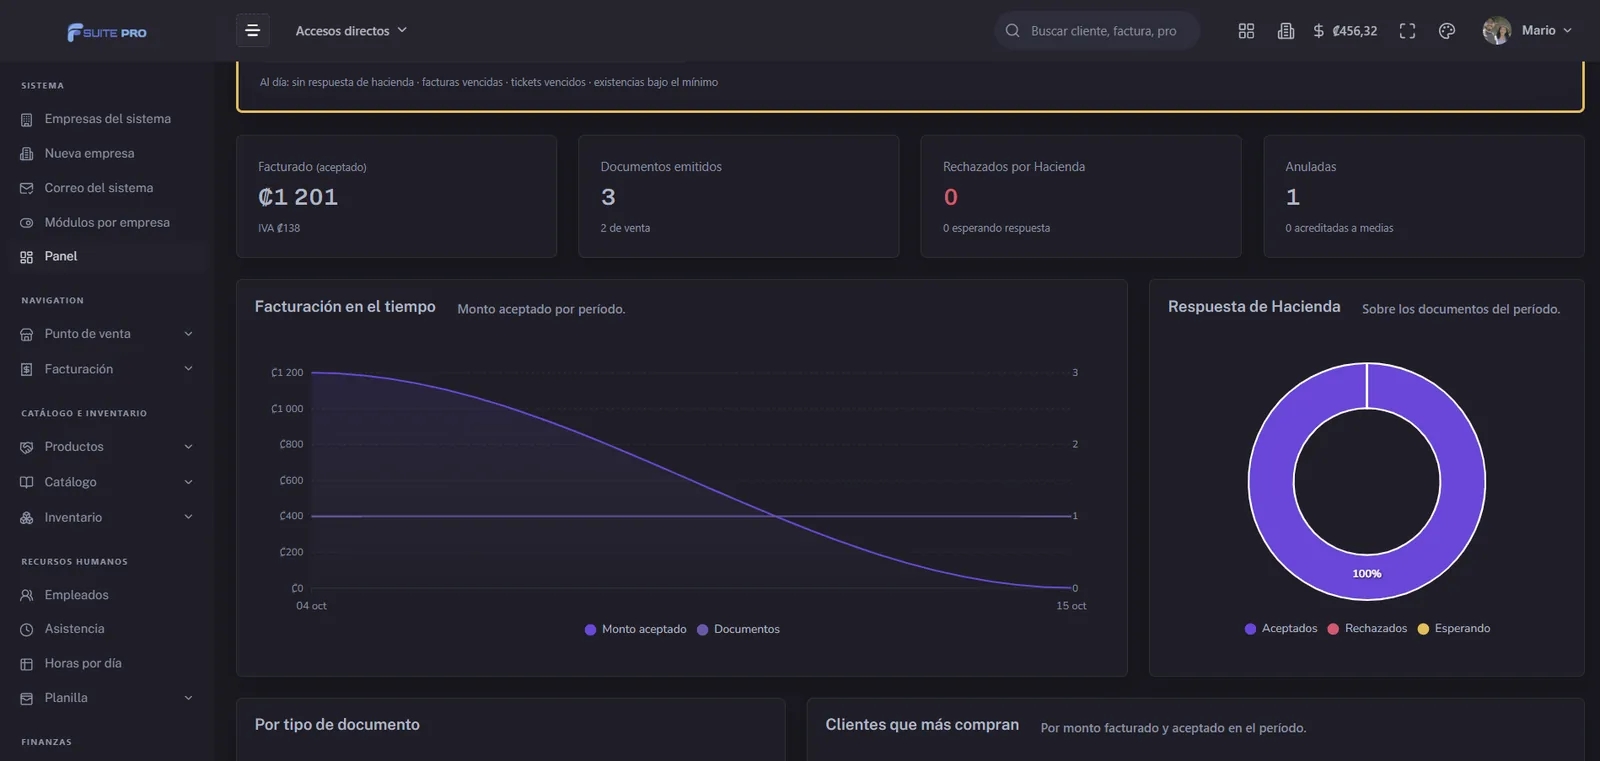This screenshot has height=761, width=1600.
Task: Open the Facturado (aceptado) card
Action: 396,197
